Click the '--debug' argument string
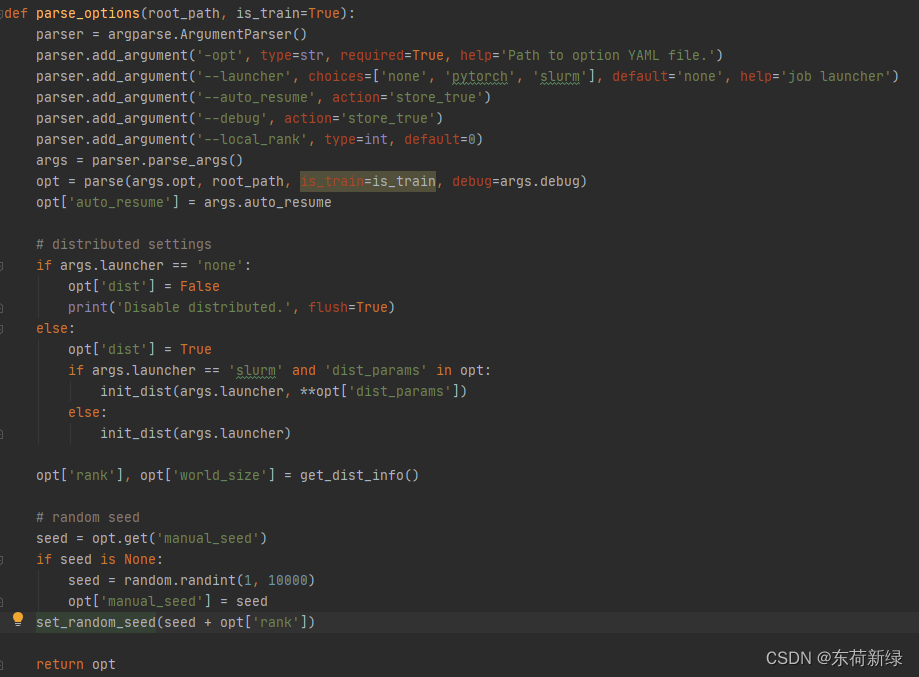Viewport: 919px width, 677px height. click(232, 118)
